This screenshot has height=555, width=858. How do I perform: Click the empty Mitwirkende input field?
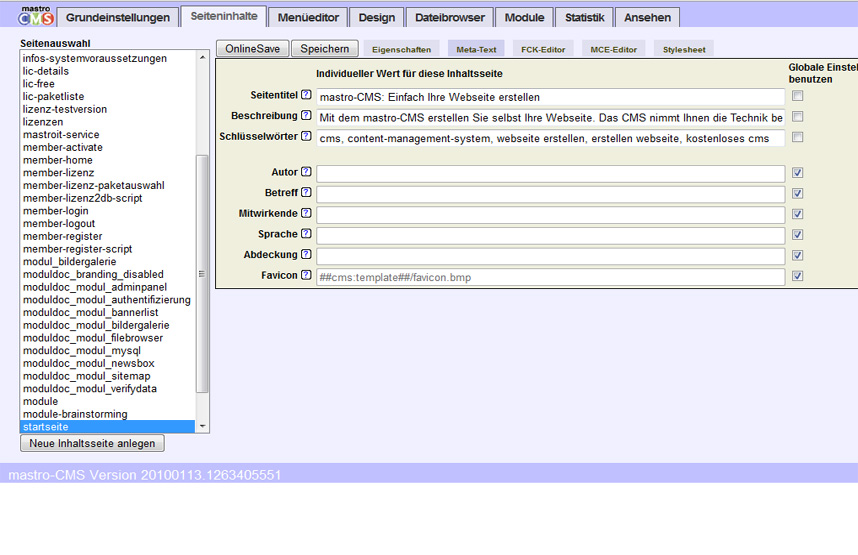point(550,215)
